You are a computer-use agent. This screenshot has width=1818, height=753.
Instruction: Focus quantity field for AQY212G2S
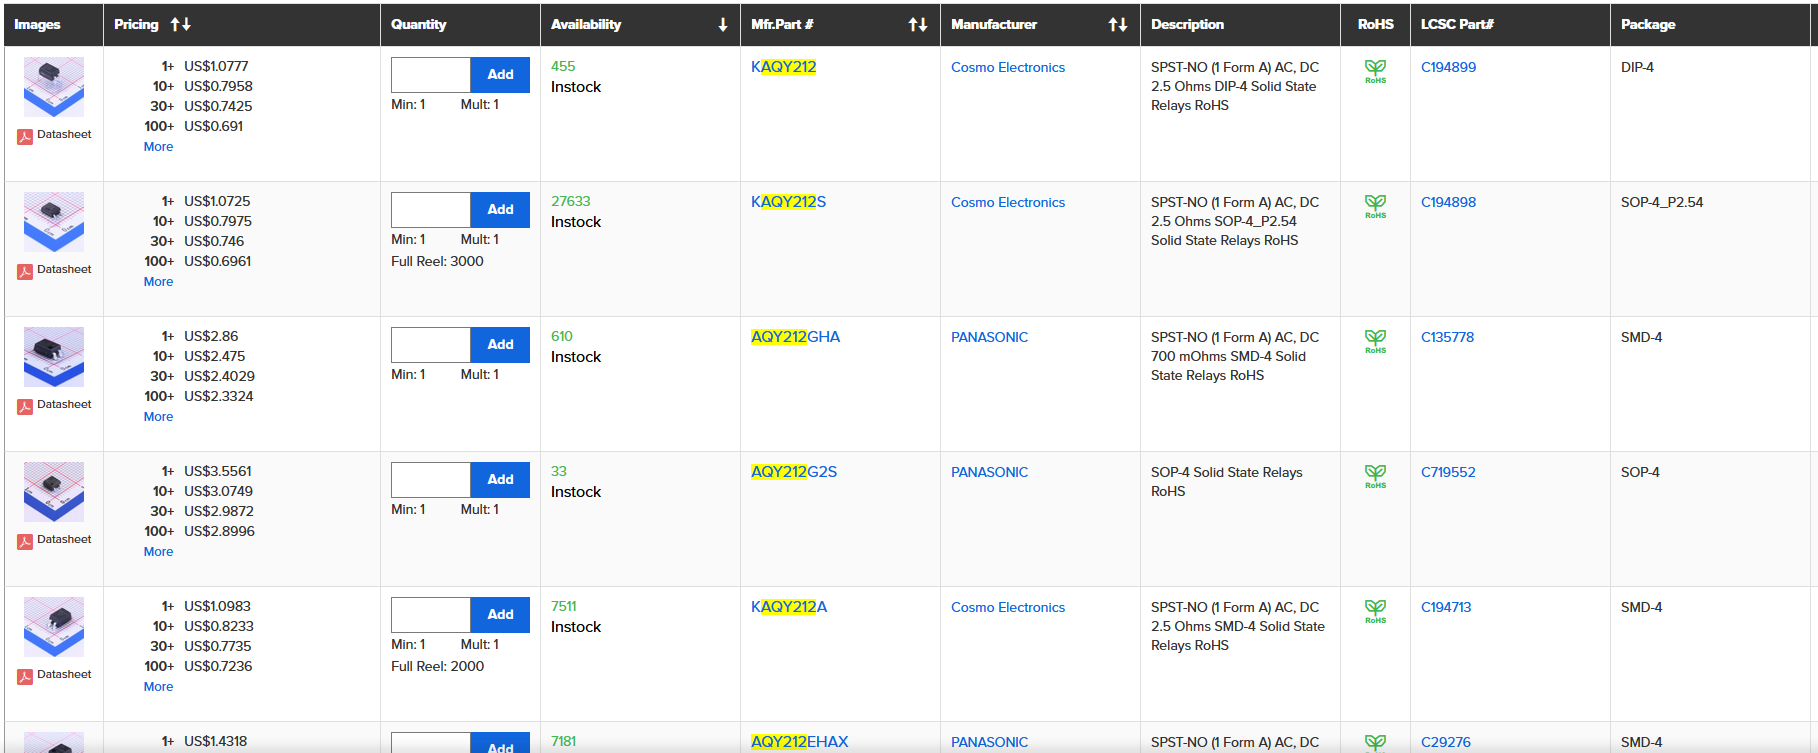431,480
